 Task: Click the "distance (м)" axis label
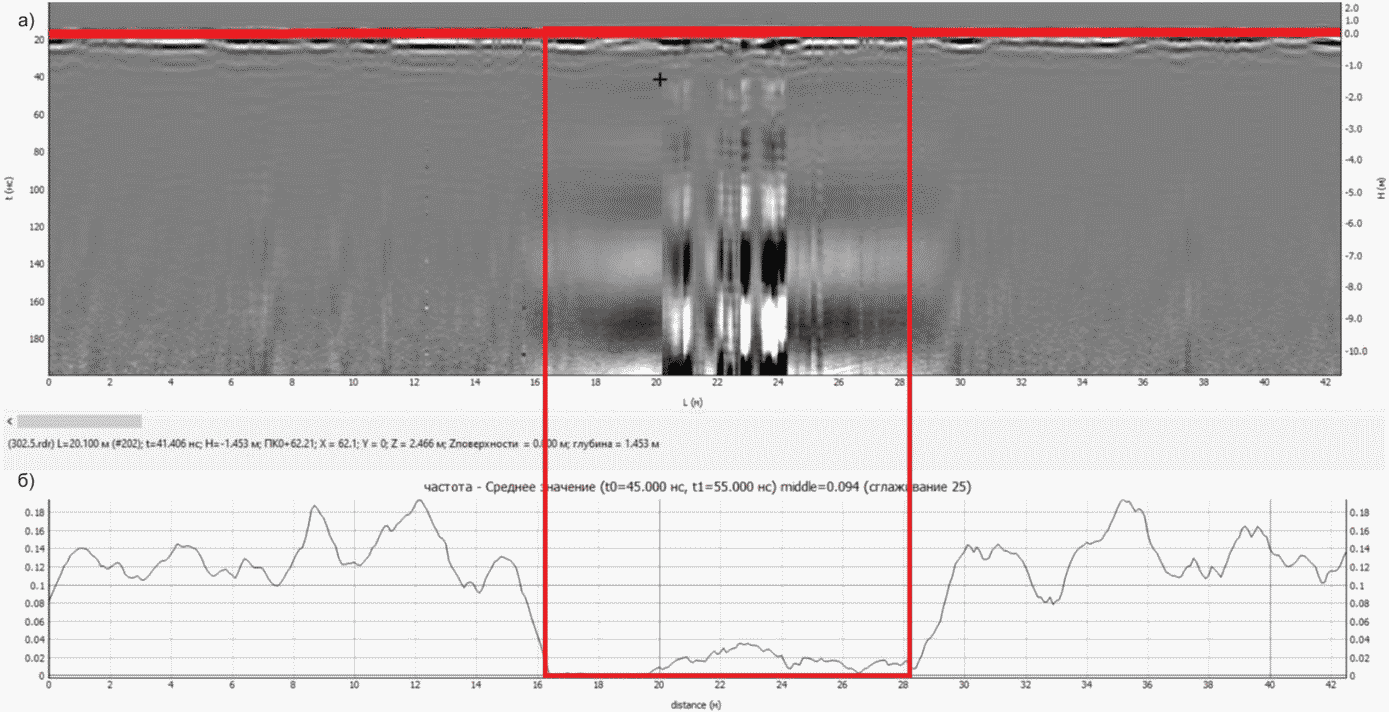click(694, 704)
